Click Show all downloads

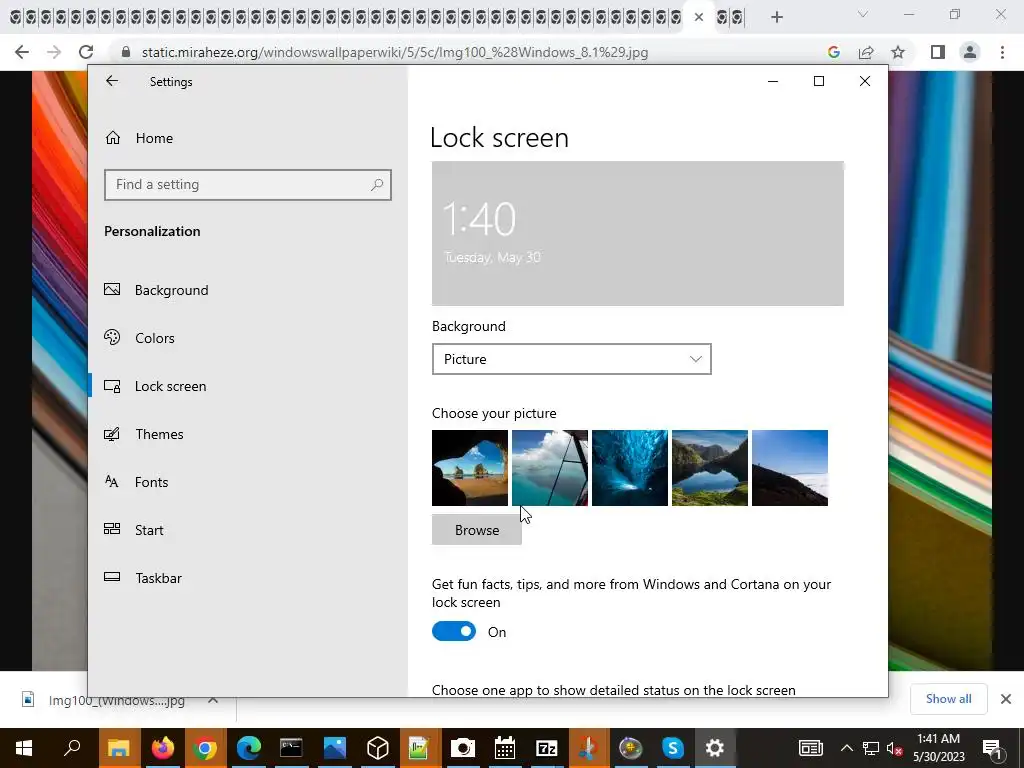point(948,699)
